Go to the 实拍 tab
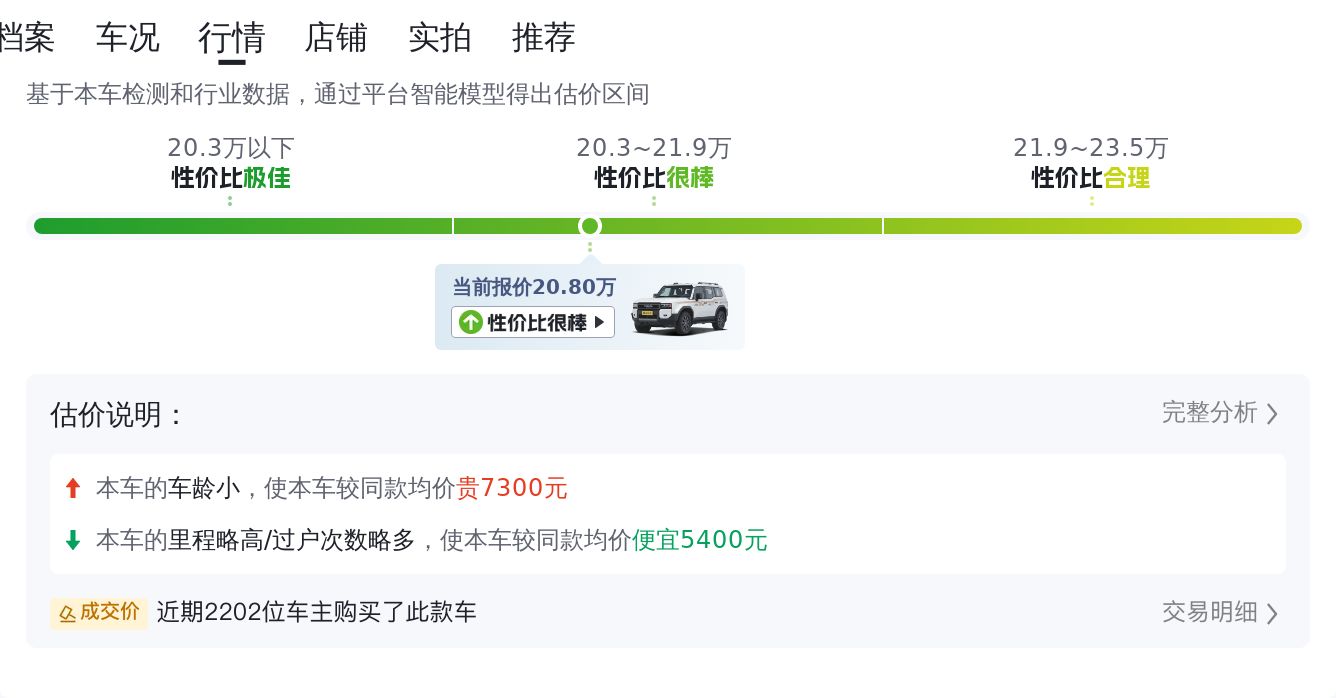The height and width of the screenshot is (698, 1336). [439, 38]
